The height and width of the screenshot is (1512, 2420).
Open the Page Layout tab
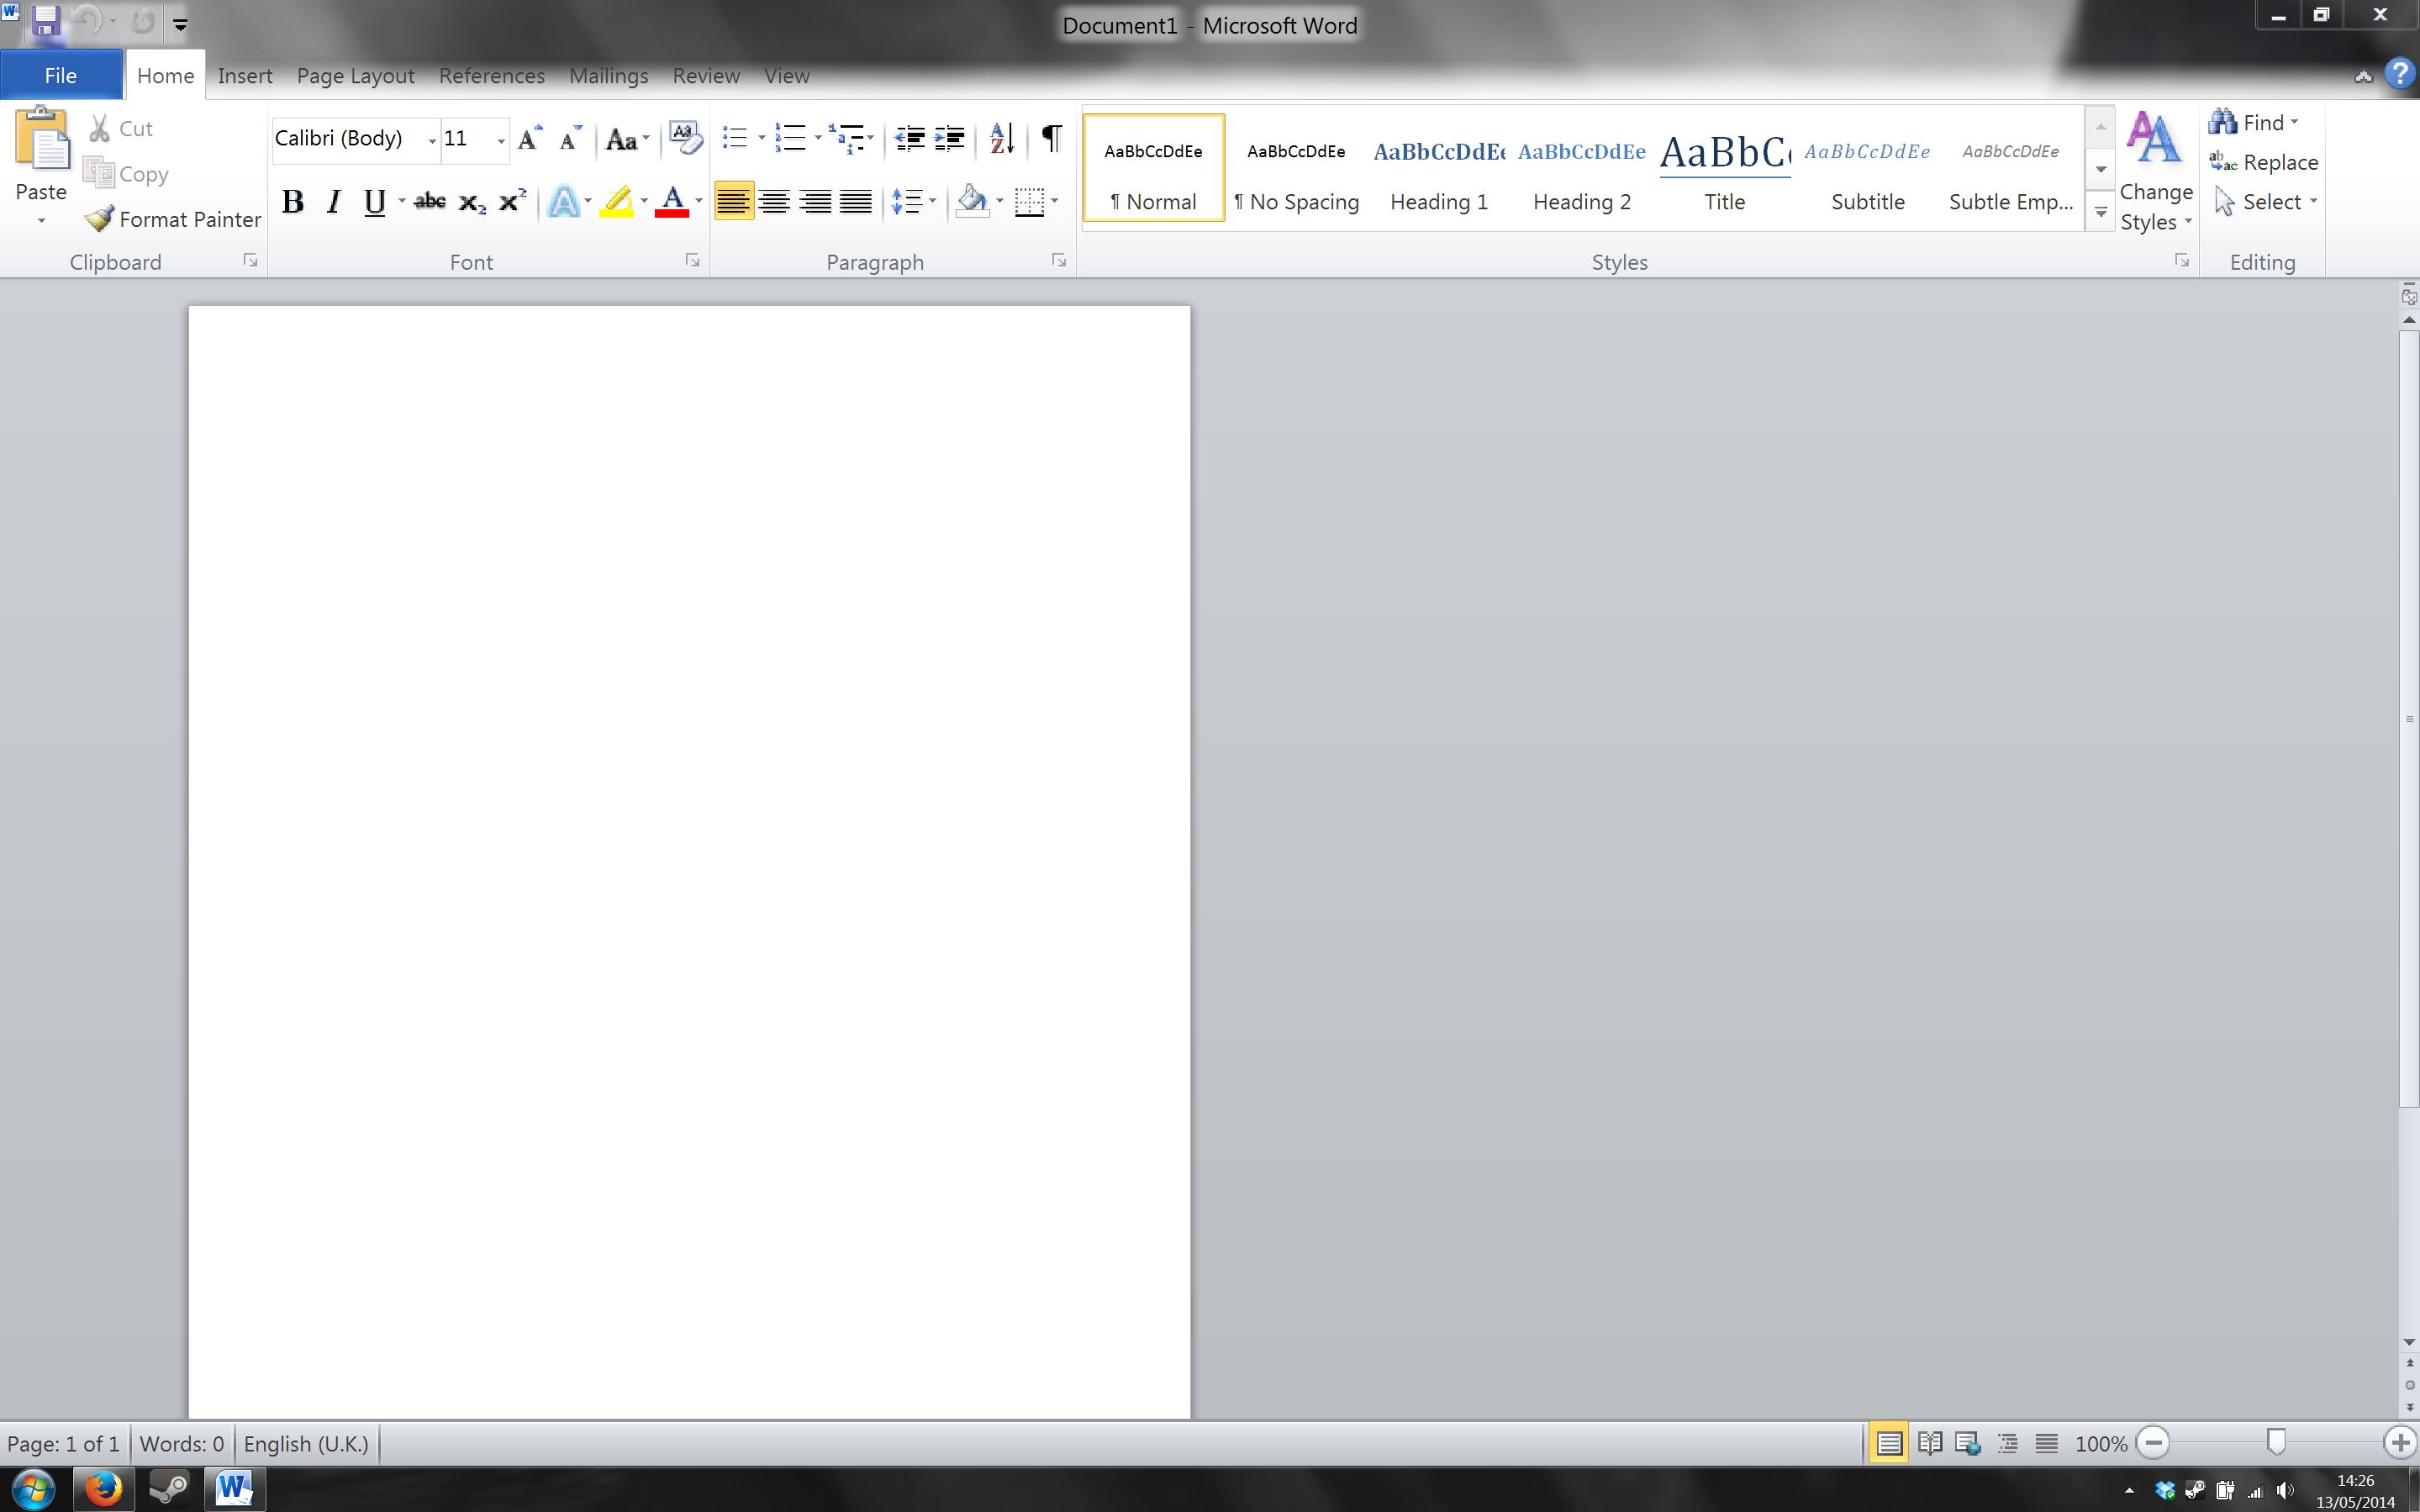point(355,76)
